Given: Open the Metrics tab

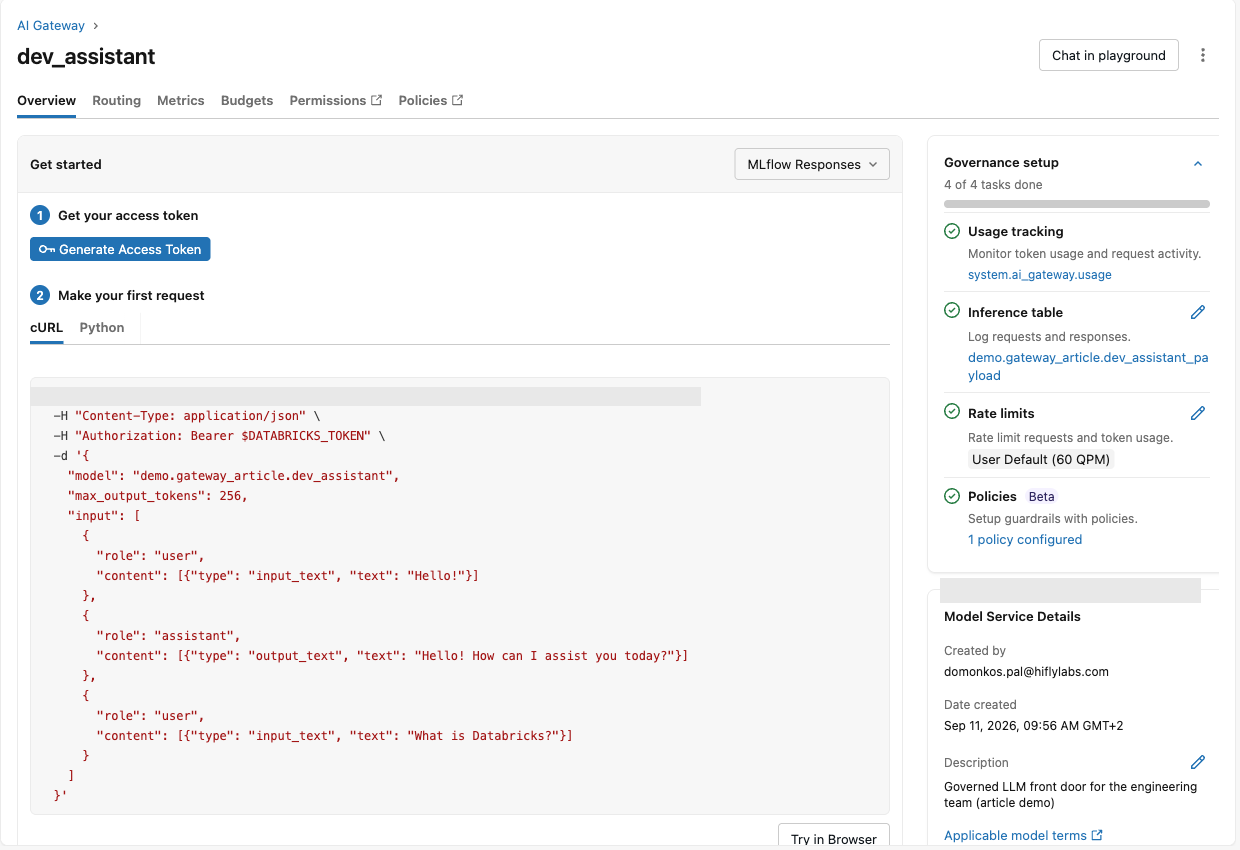Looking at the screenshot, I should tap(181, 100).
